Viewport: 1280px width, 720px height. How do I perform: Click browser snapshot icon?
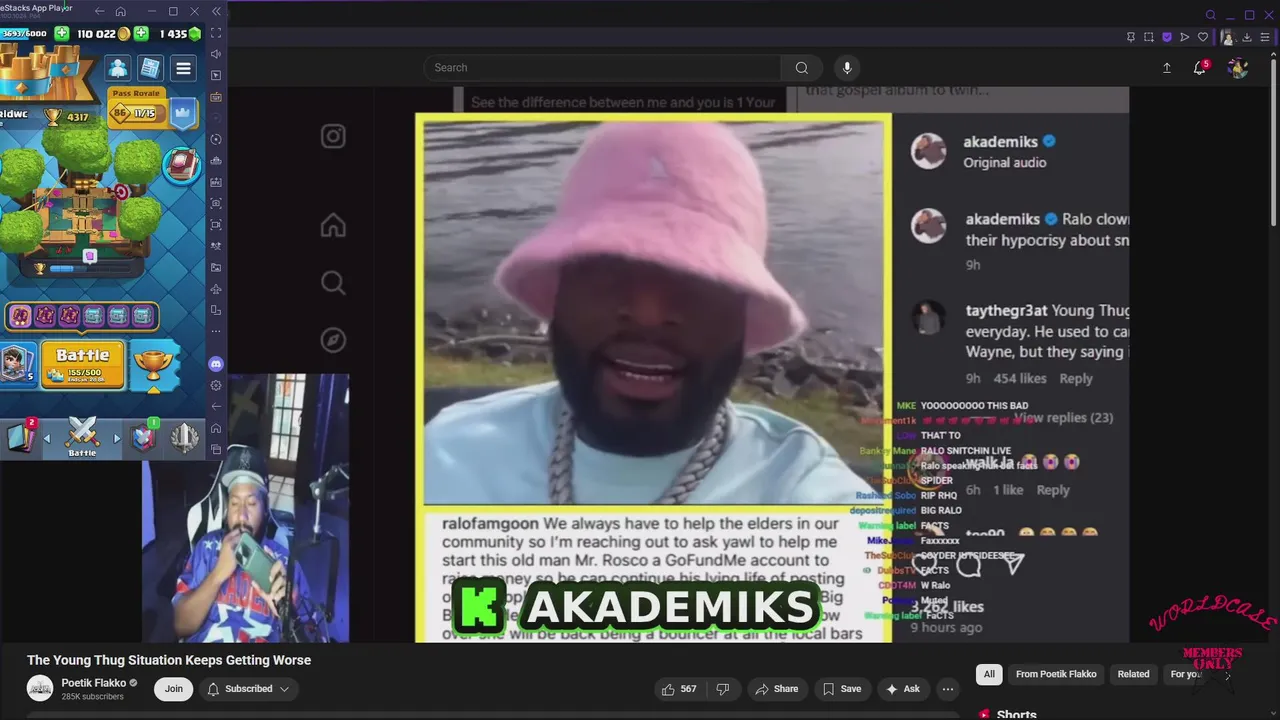click(1149, 37)
